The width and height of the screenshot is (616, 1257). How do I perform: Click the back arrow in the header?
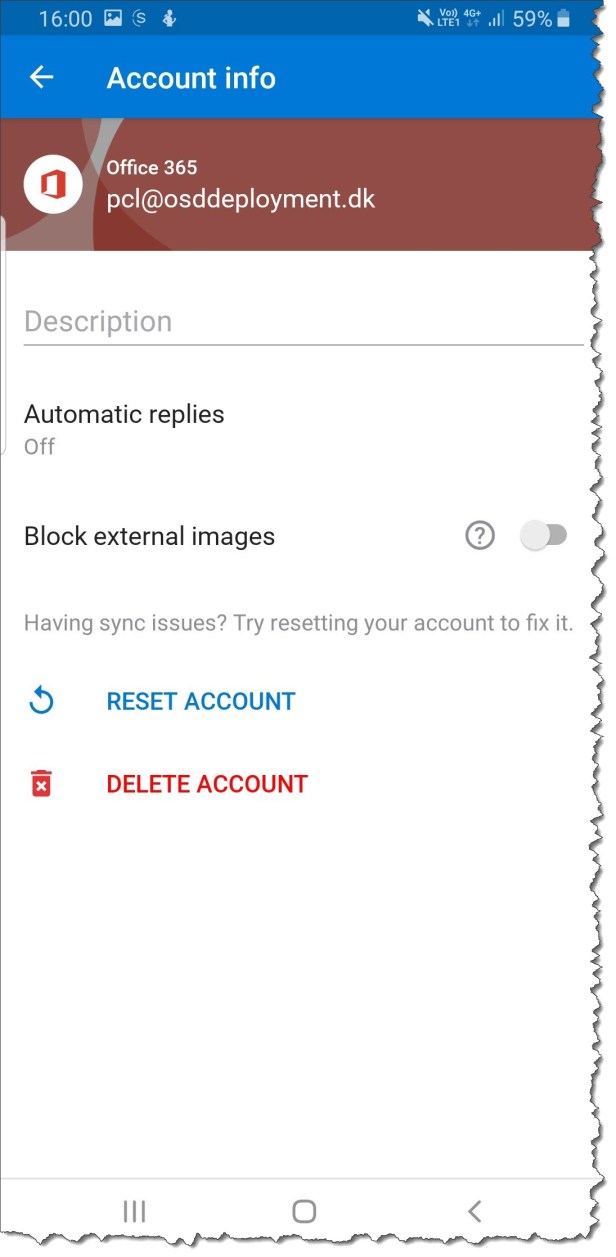click(x=41, y=78)
